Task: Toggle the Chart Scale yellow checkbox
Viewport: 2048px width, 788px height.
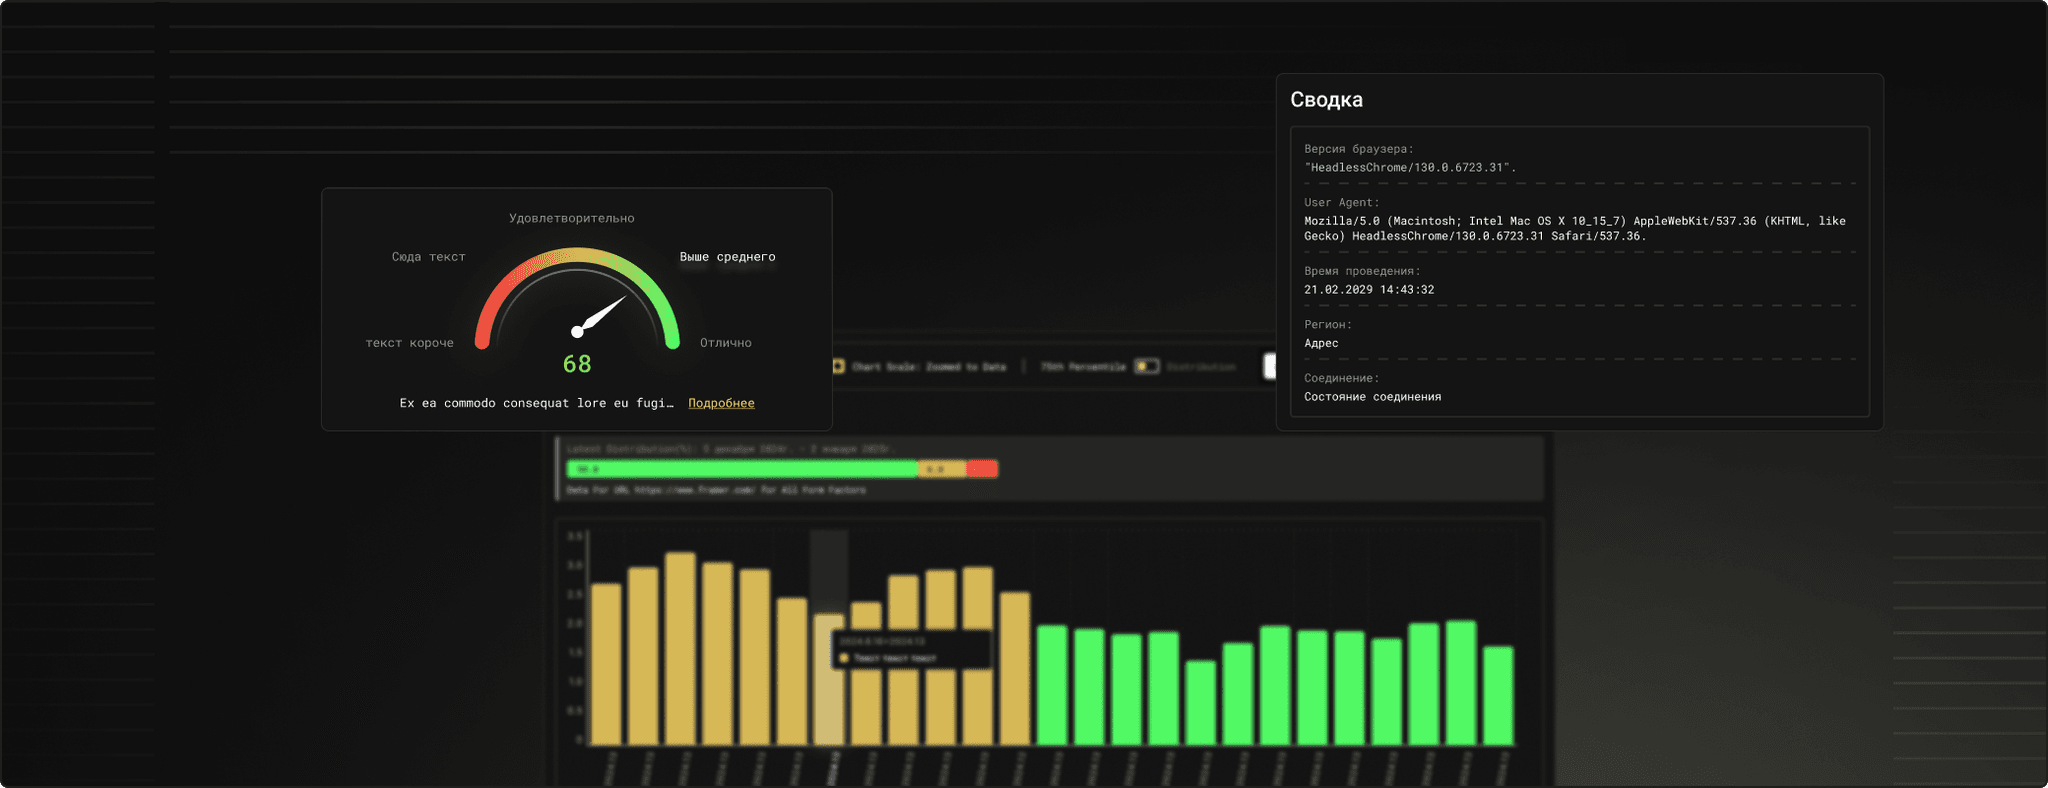Action: [838, 367]
